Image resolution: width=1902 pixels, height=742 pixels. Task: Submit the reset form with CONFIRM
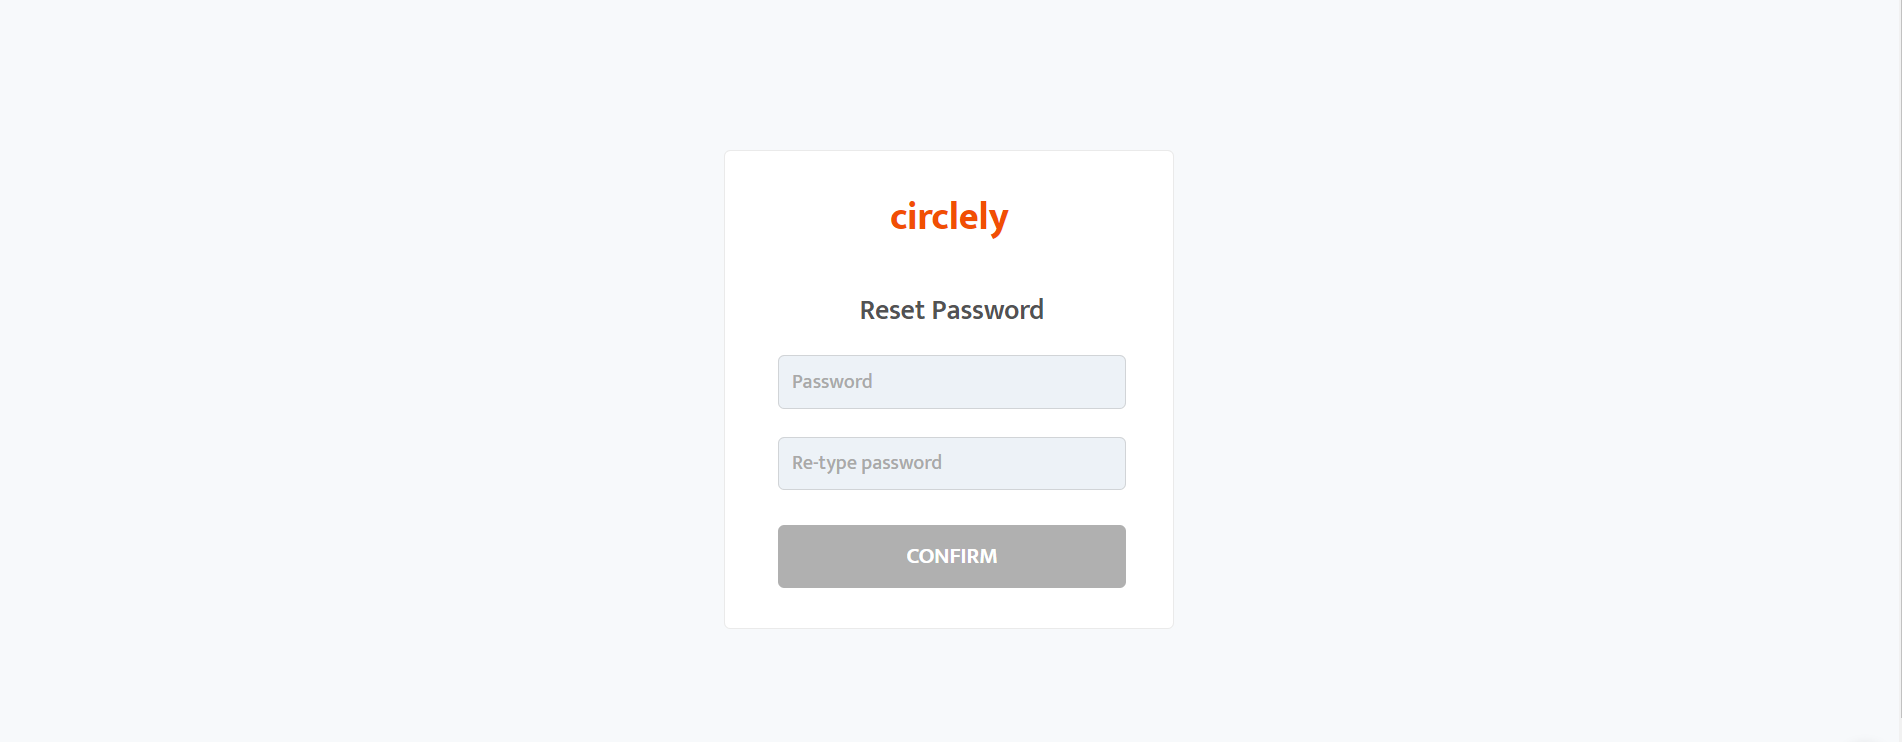(951, 556)
